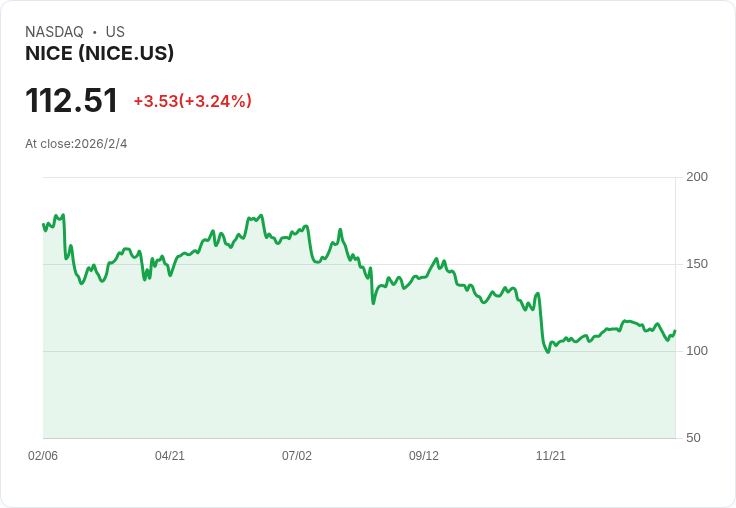Viewport: 736px width, 508px height.
Task: Click the NASDAQ exchange label
Action: [x=54, y=32]
